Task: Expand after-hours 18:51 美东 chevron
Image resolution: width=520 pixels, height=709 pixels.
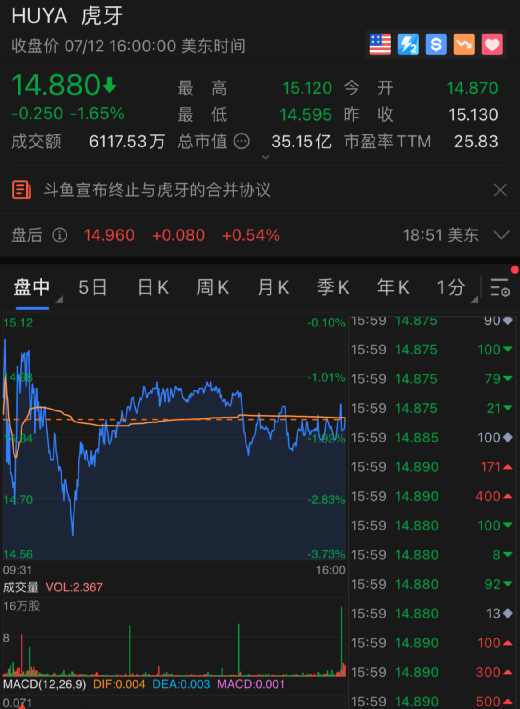Action: (501, 235)
